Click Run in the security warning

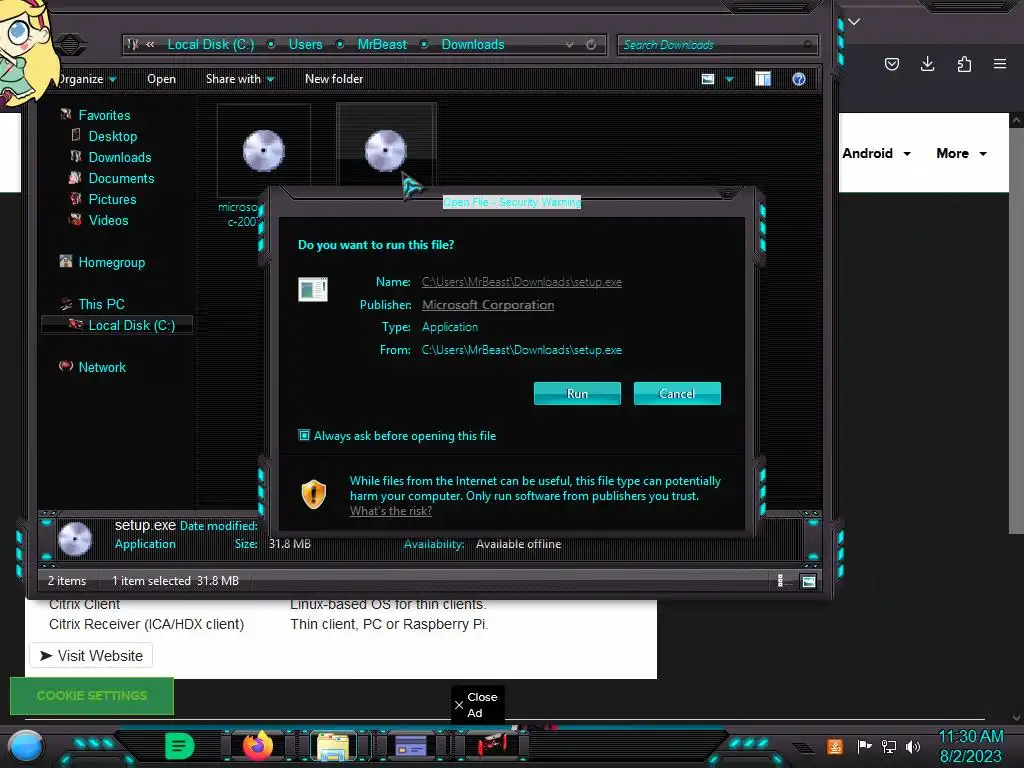click(577, 394)
